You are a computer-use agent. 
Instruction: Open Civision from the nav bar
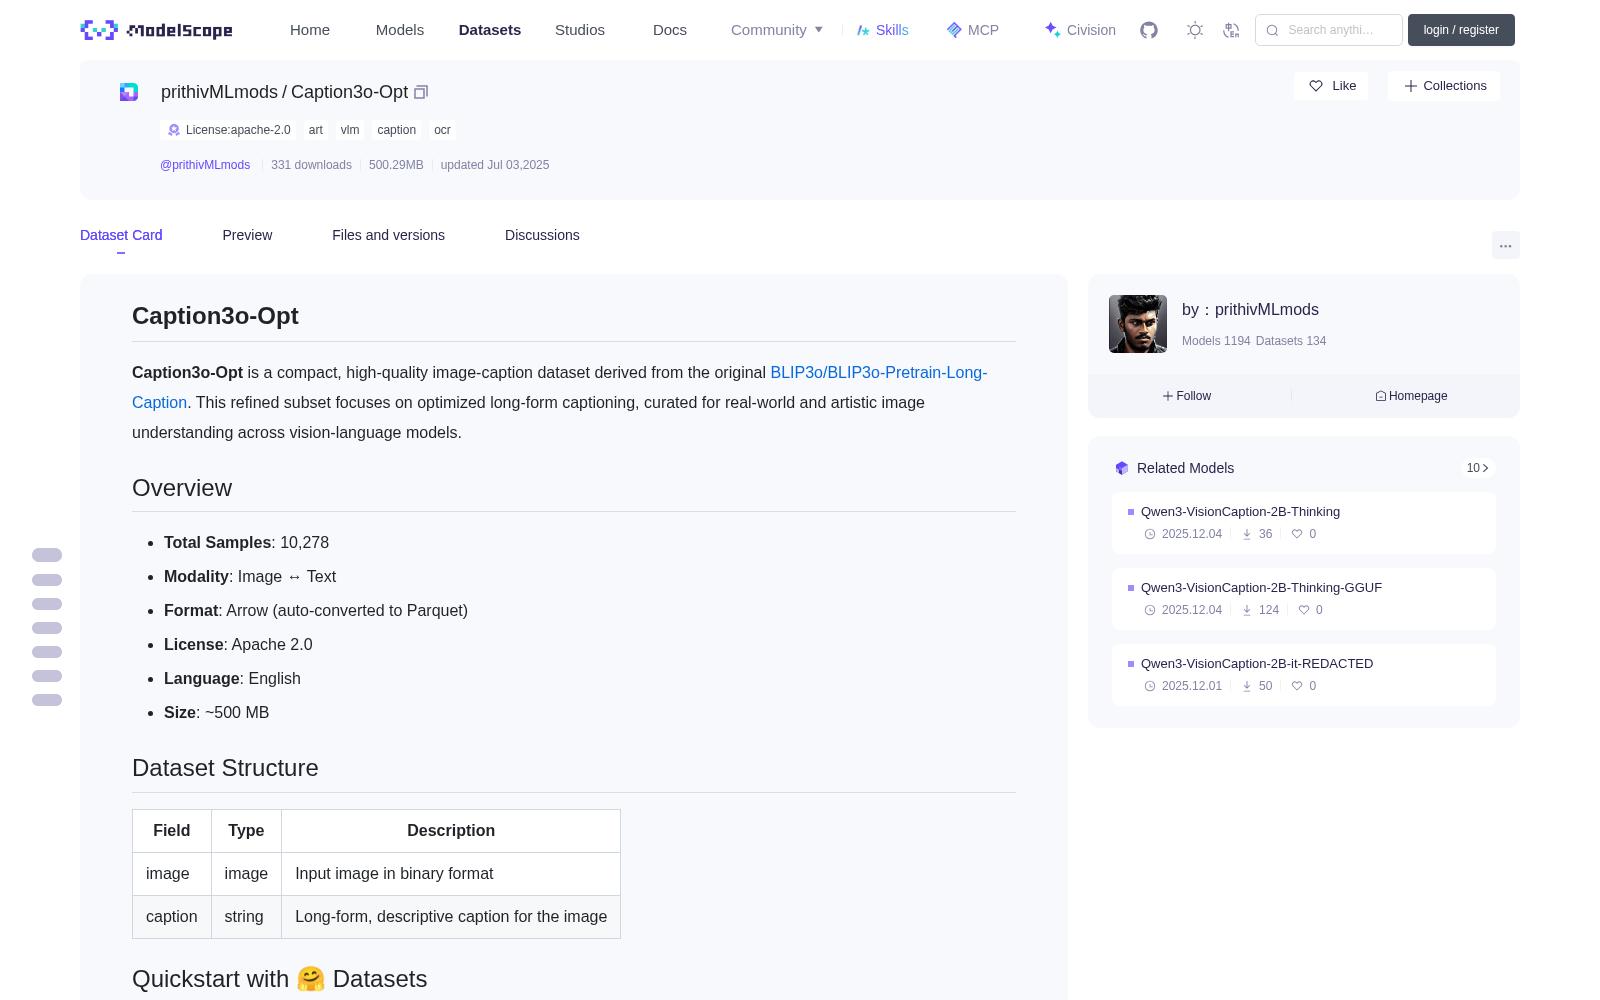1080,30
